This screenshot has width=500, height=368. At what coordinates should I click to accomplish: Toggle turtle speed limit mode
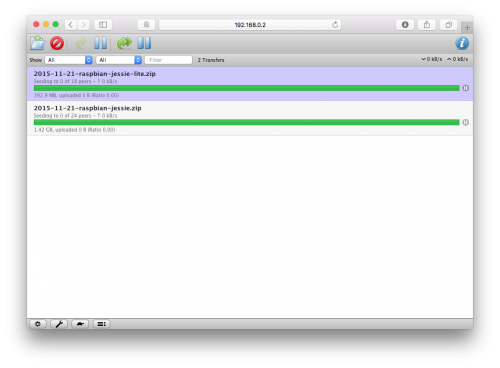coord(80,324)
